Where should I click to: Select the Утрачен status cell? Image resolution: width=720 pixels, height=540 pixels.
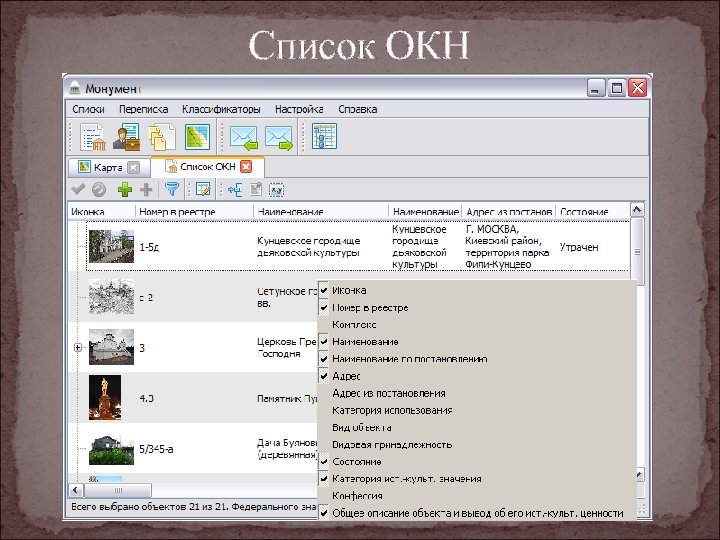pos(579,247)
